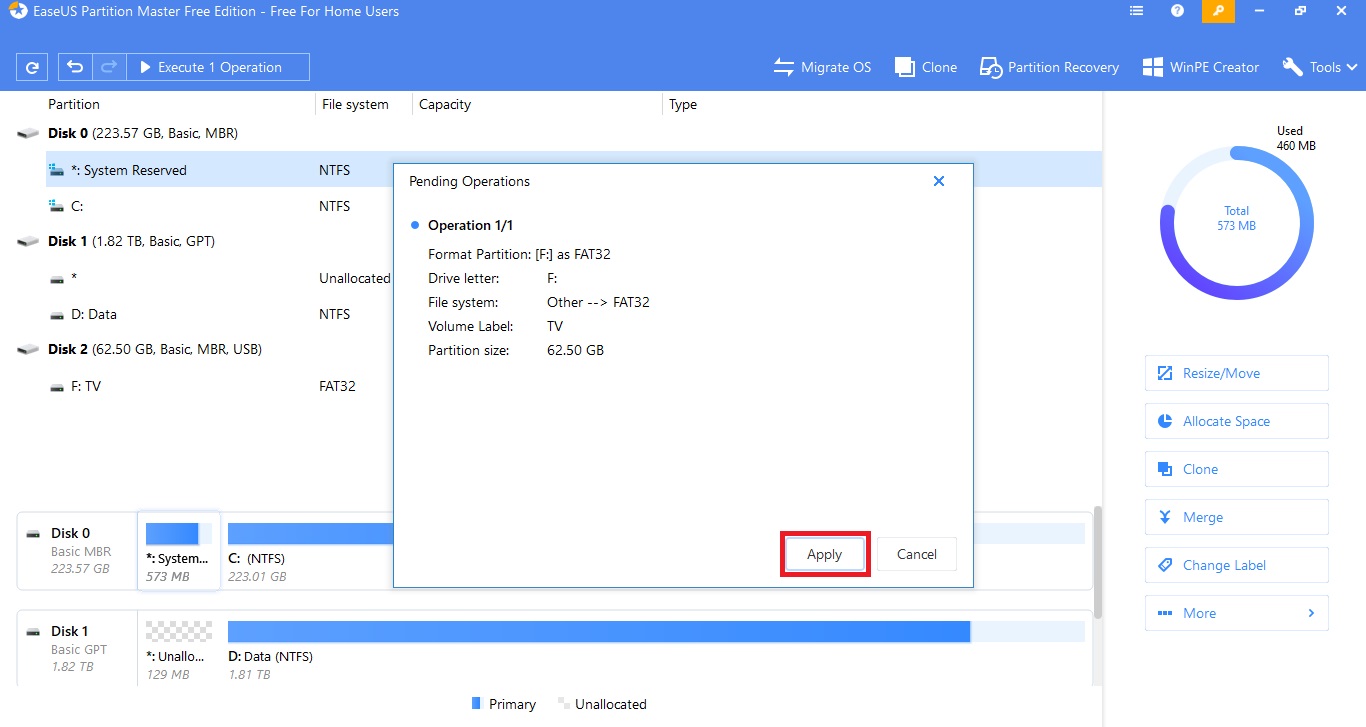The width and height of the screenshot is (1366, 727).
Task: Click the disk usage donut chart
Action: coord(1236,222)
